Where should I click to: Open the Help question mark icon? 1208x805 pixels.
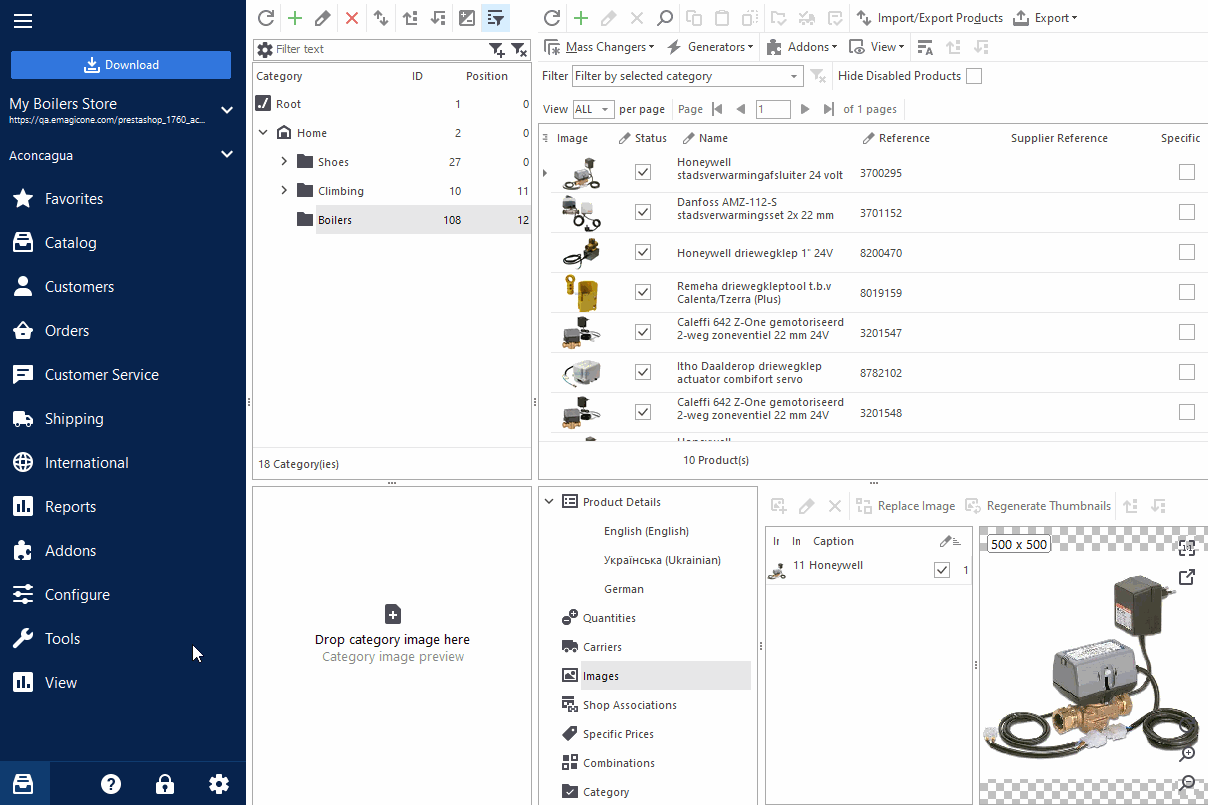(111, 784)
